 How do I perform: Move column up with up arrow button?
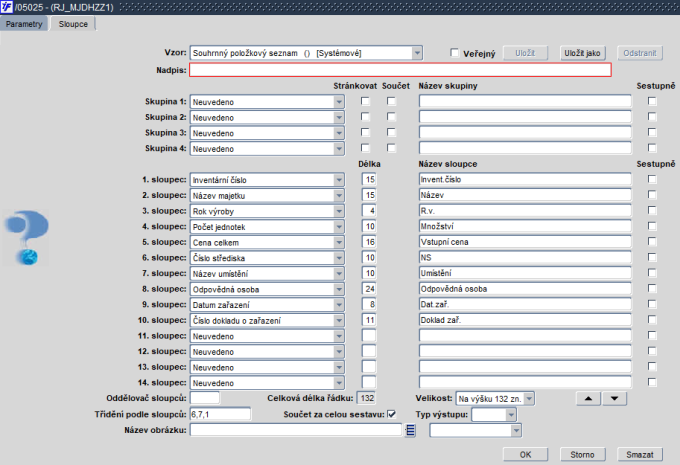tap(588, 399)
